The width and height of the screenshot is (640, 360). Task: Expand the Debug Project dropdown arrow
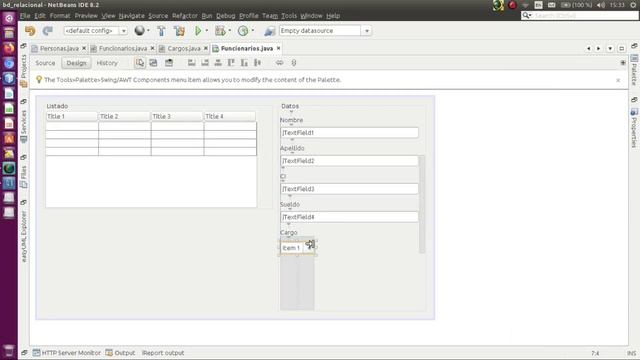point(229,31)
